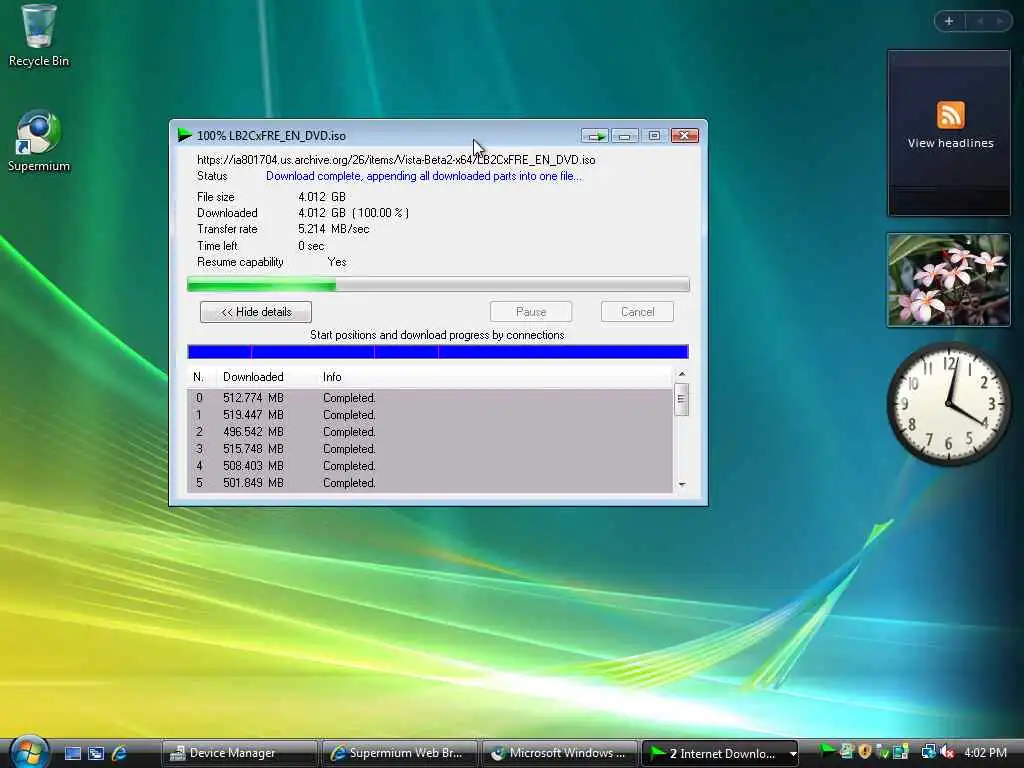This screenshot has height=768, width=1024.
Task: Click the green checkmark tray icon
Action: (882, 752)
